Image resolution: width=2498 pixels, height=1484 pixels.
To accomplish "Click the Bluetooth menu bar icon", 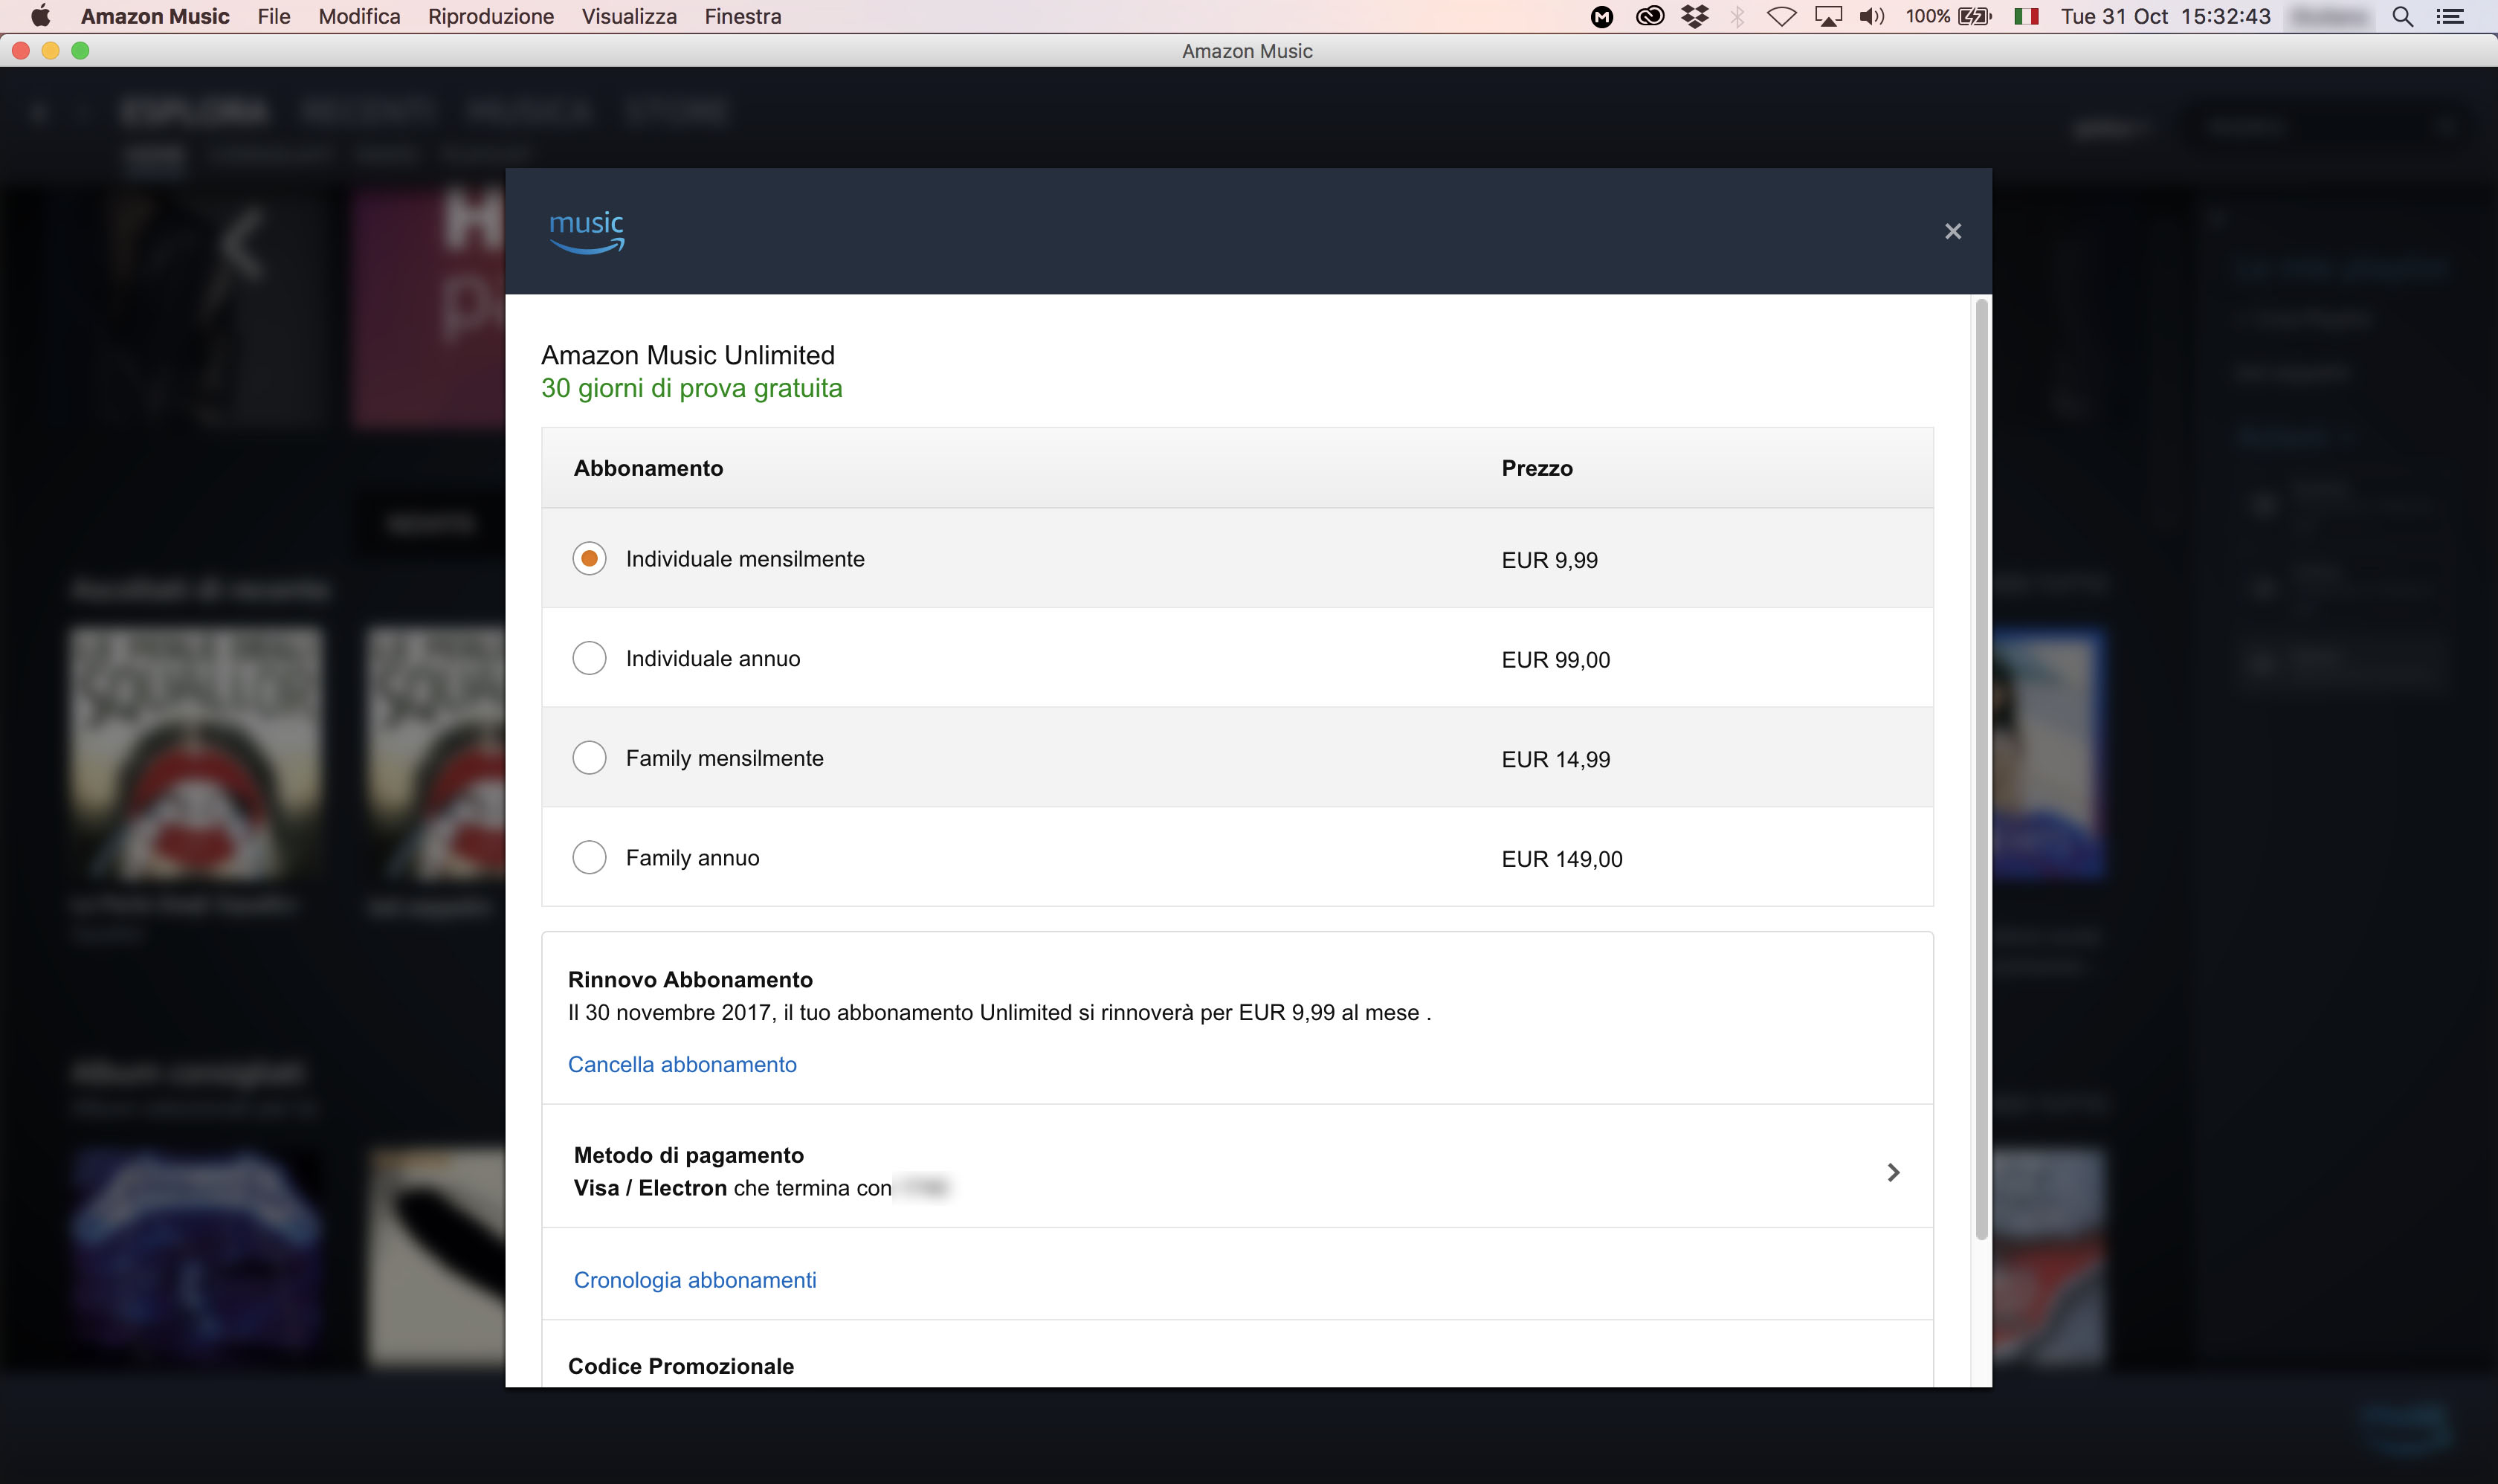I will click(1738, 16).
